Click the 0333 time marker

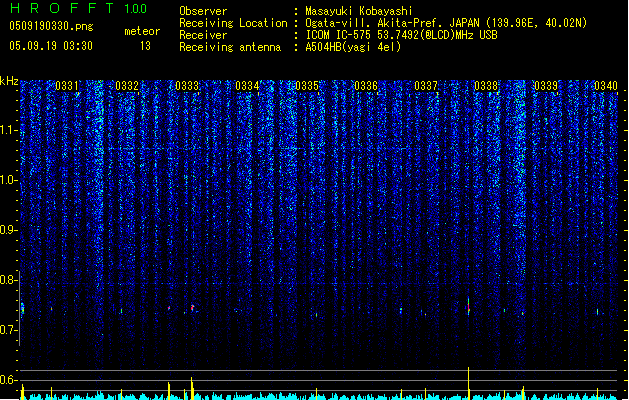tap(187, 86)
